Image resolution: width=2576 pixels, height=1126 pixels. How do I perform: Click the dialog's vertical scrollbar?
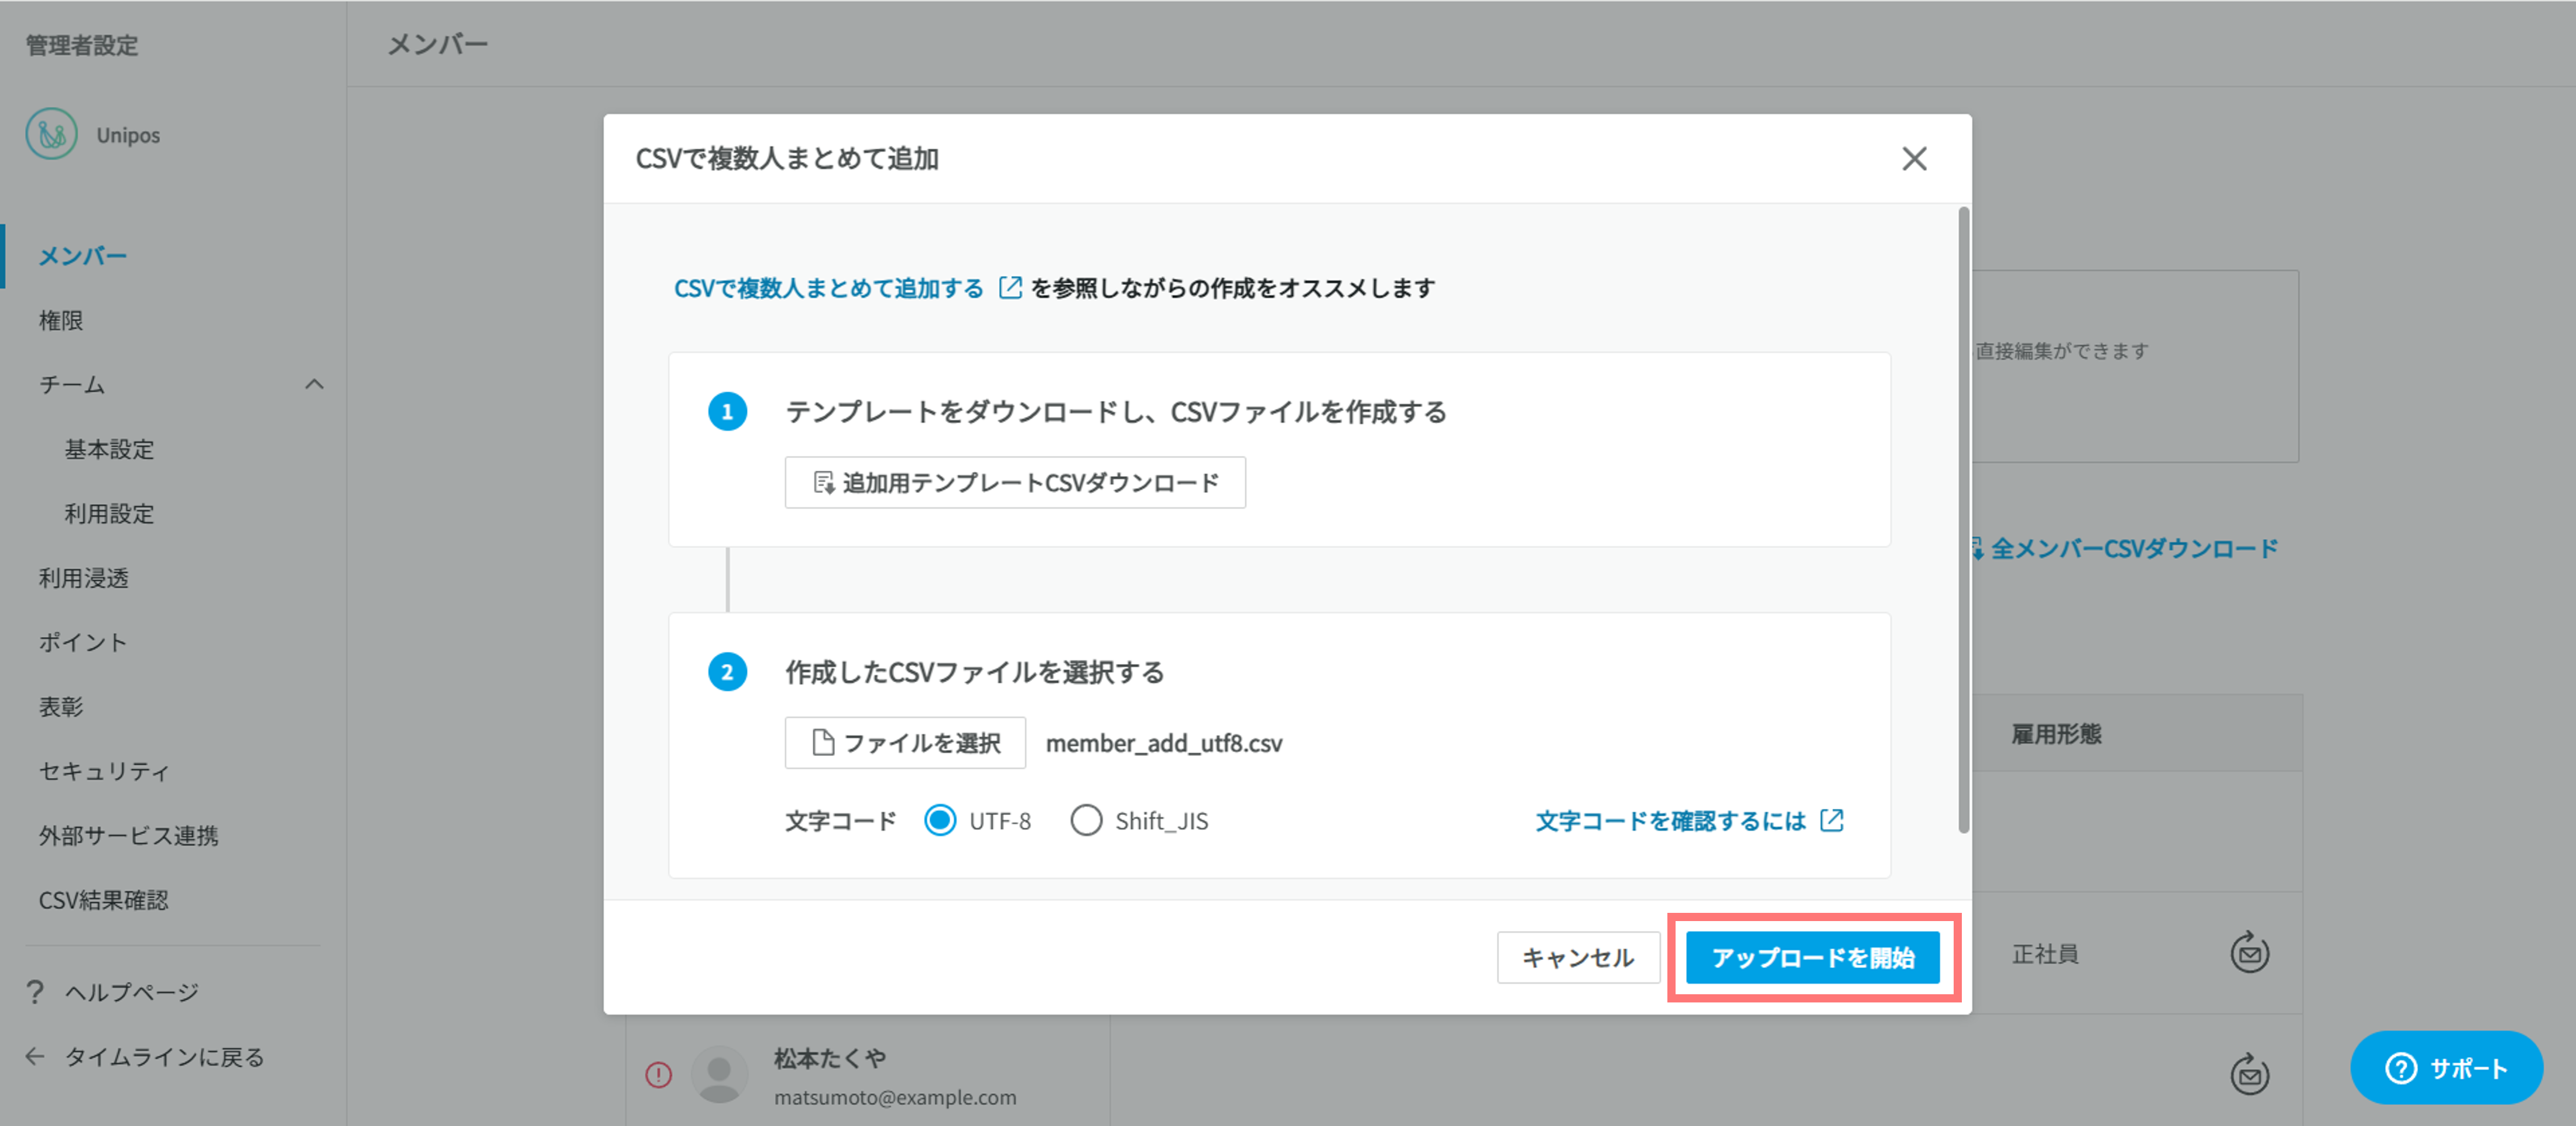(1964, 520)
